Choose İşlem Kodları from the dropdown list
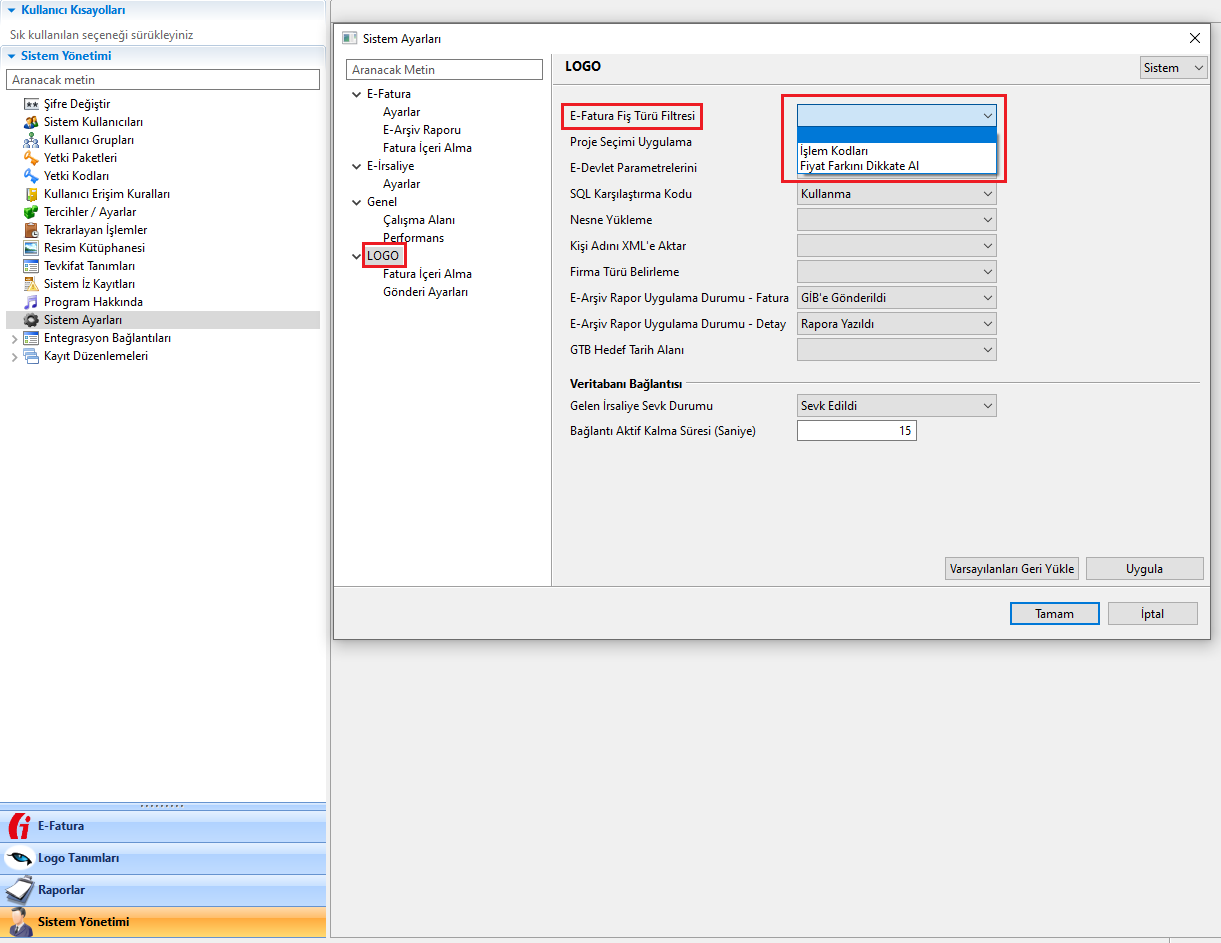 897,151
